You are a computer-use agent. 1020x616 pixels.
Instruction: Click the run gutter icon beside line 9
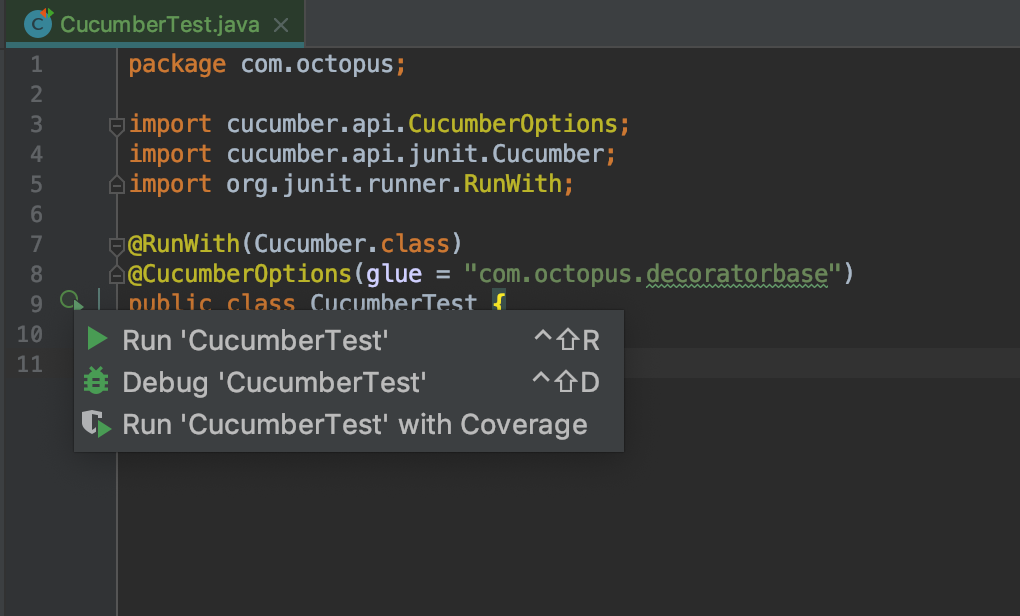point(70,301)
